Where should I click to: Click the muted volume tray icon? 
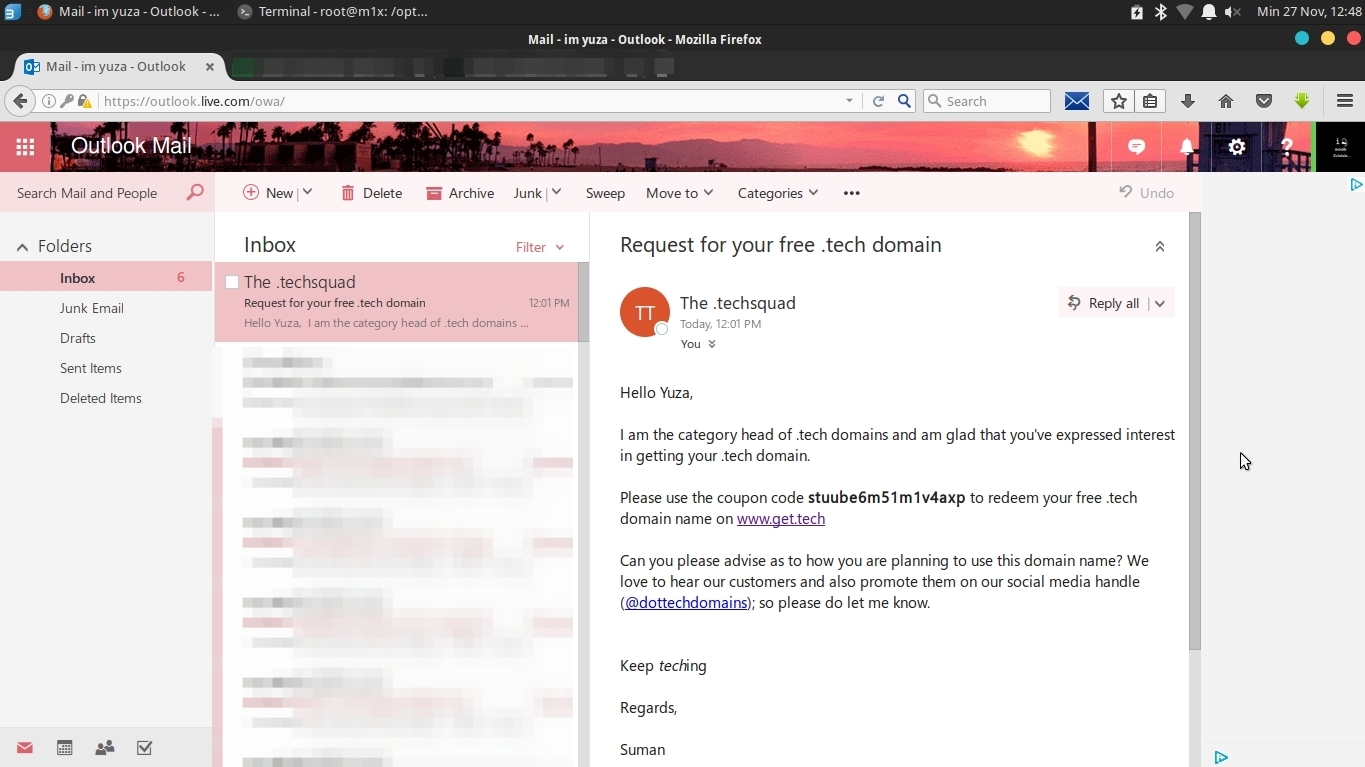pyautogui.click(x=1233, y=12)
